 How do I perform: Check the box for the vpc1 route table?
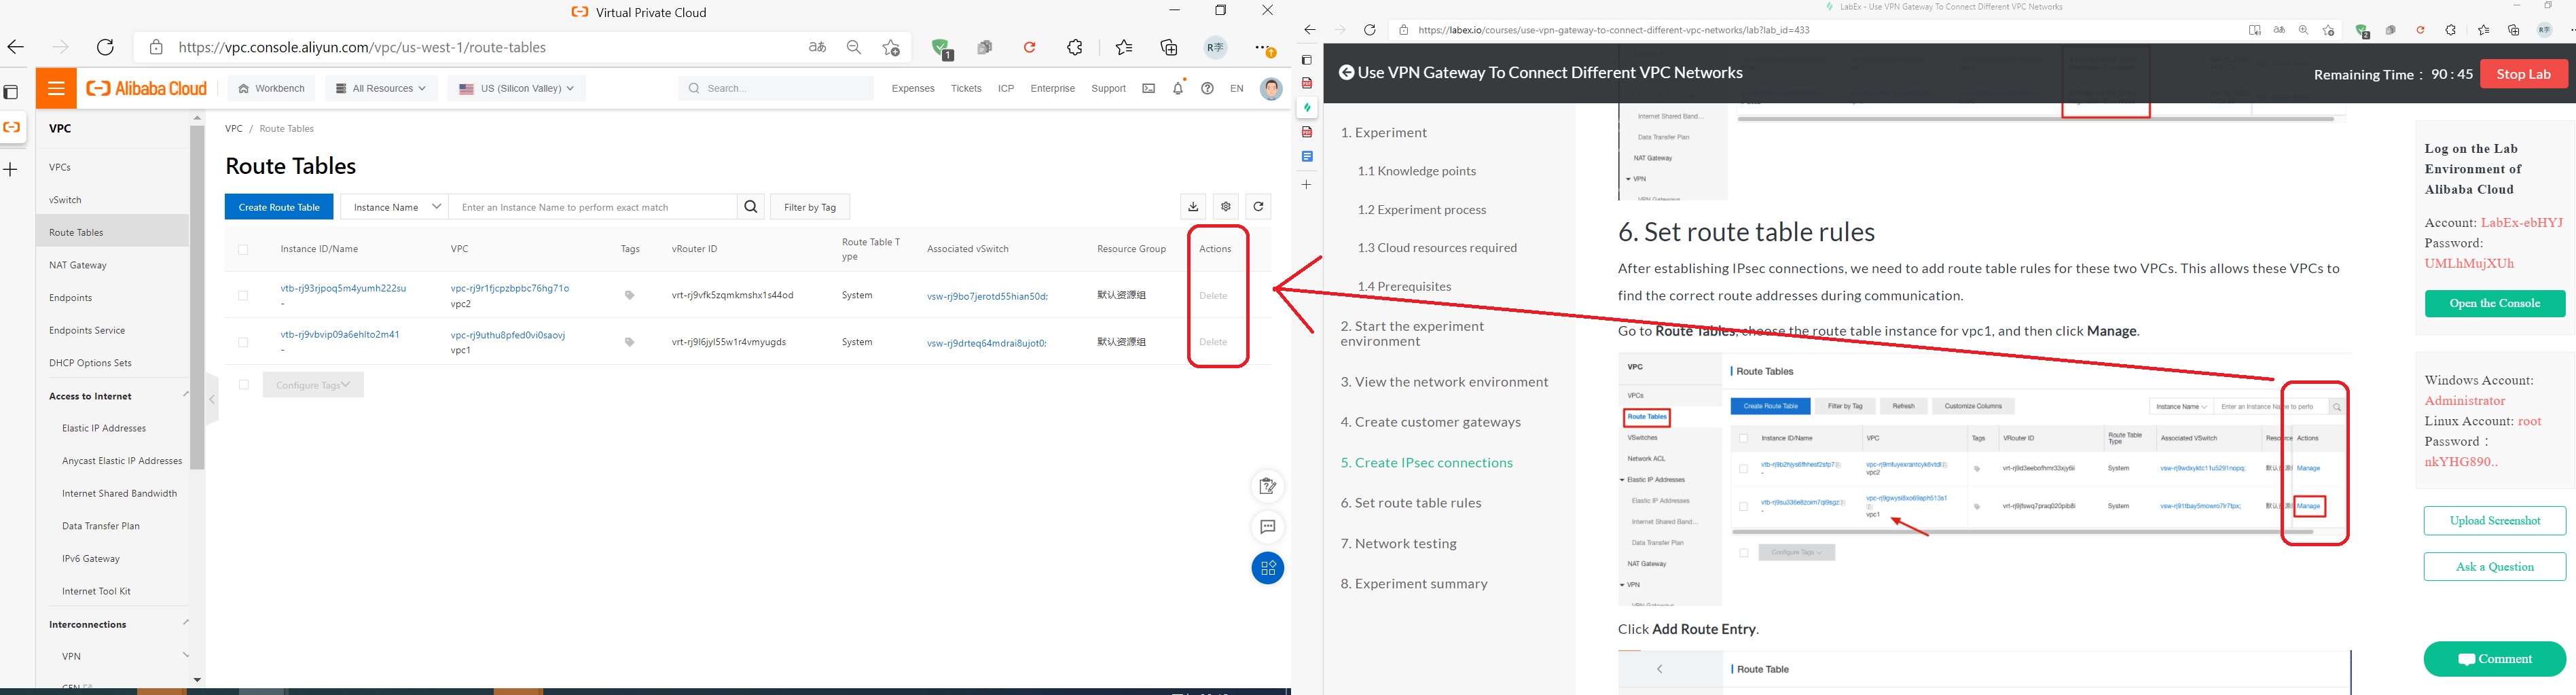click(243, 342)
